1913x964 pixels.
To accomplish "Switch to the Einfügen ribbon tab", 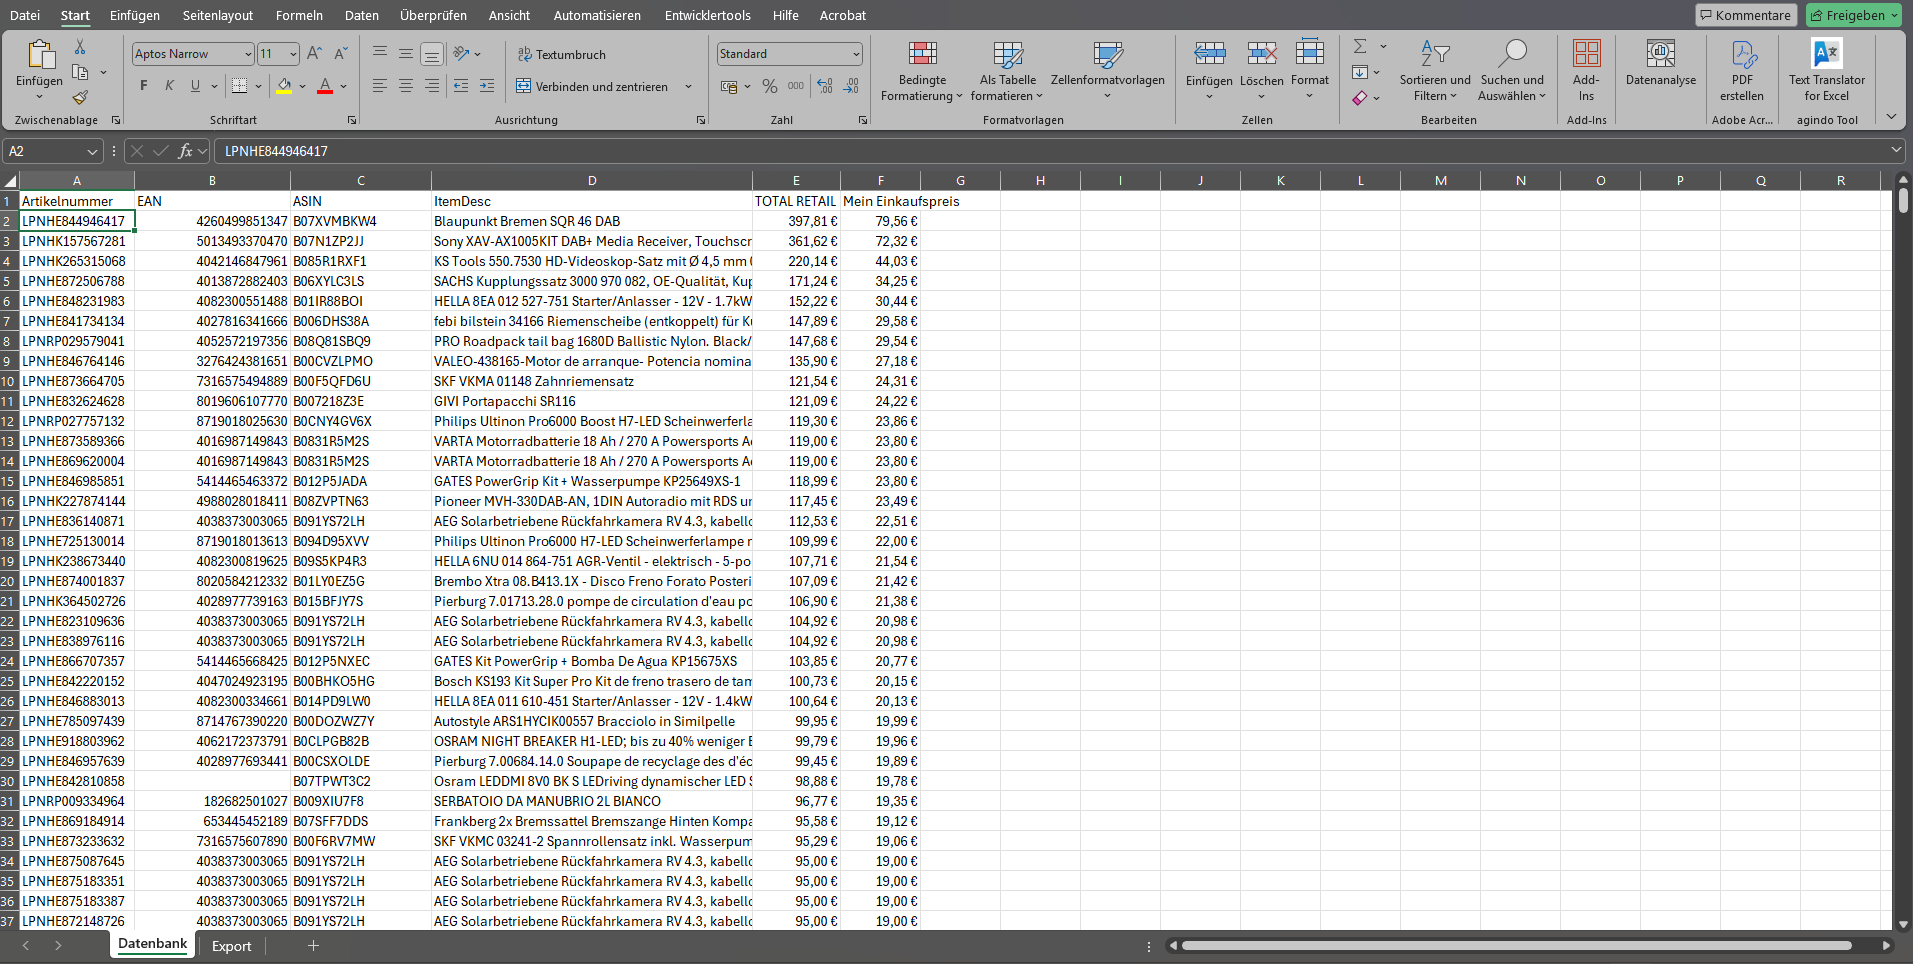I will click(135, 15).
